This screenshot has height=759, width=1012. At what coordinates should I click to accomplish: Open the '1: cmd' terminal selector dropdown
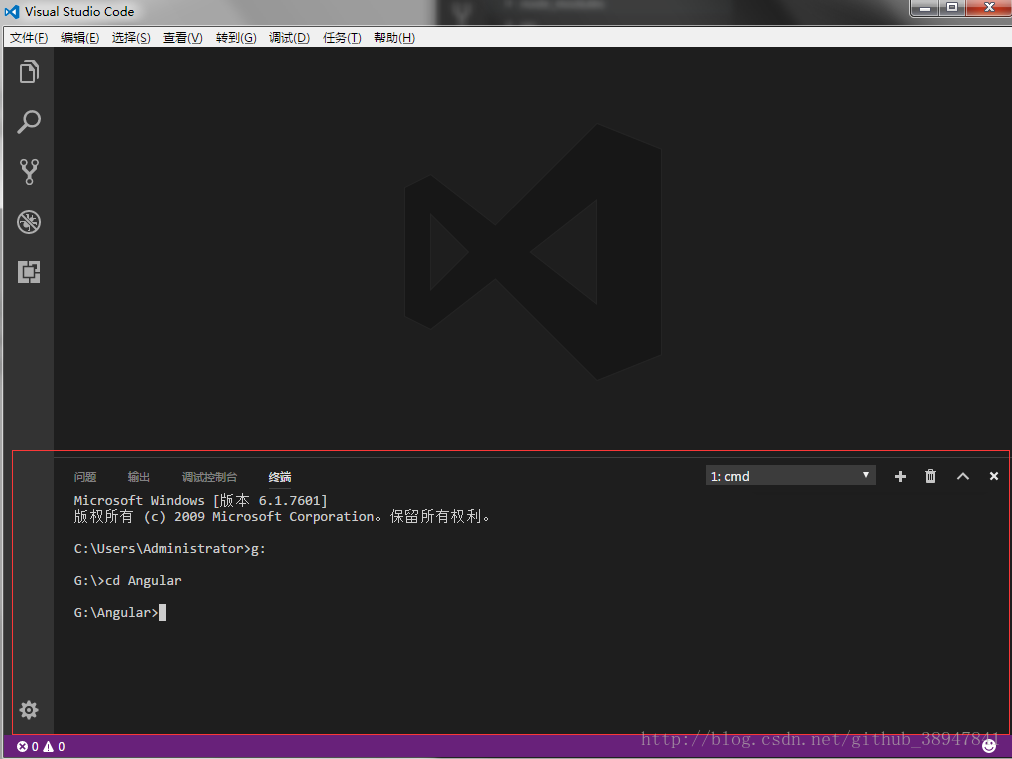click(790, 476)
